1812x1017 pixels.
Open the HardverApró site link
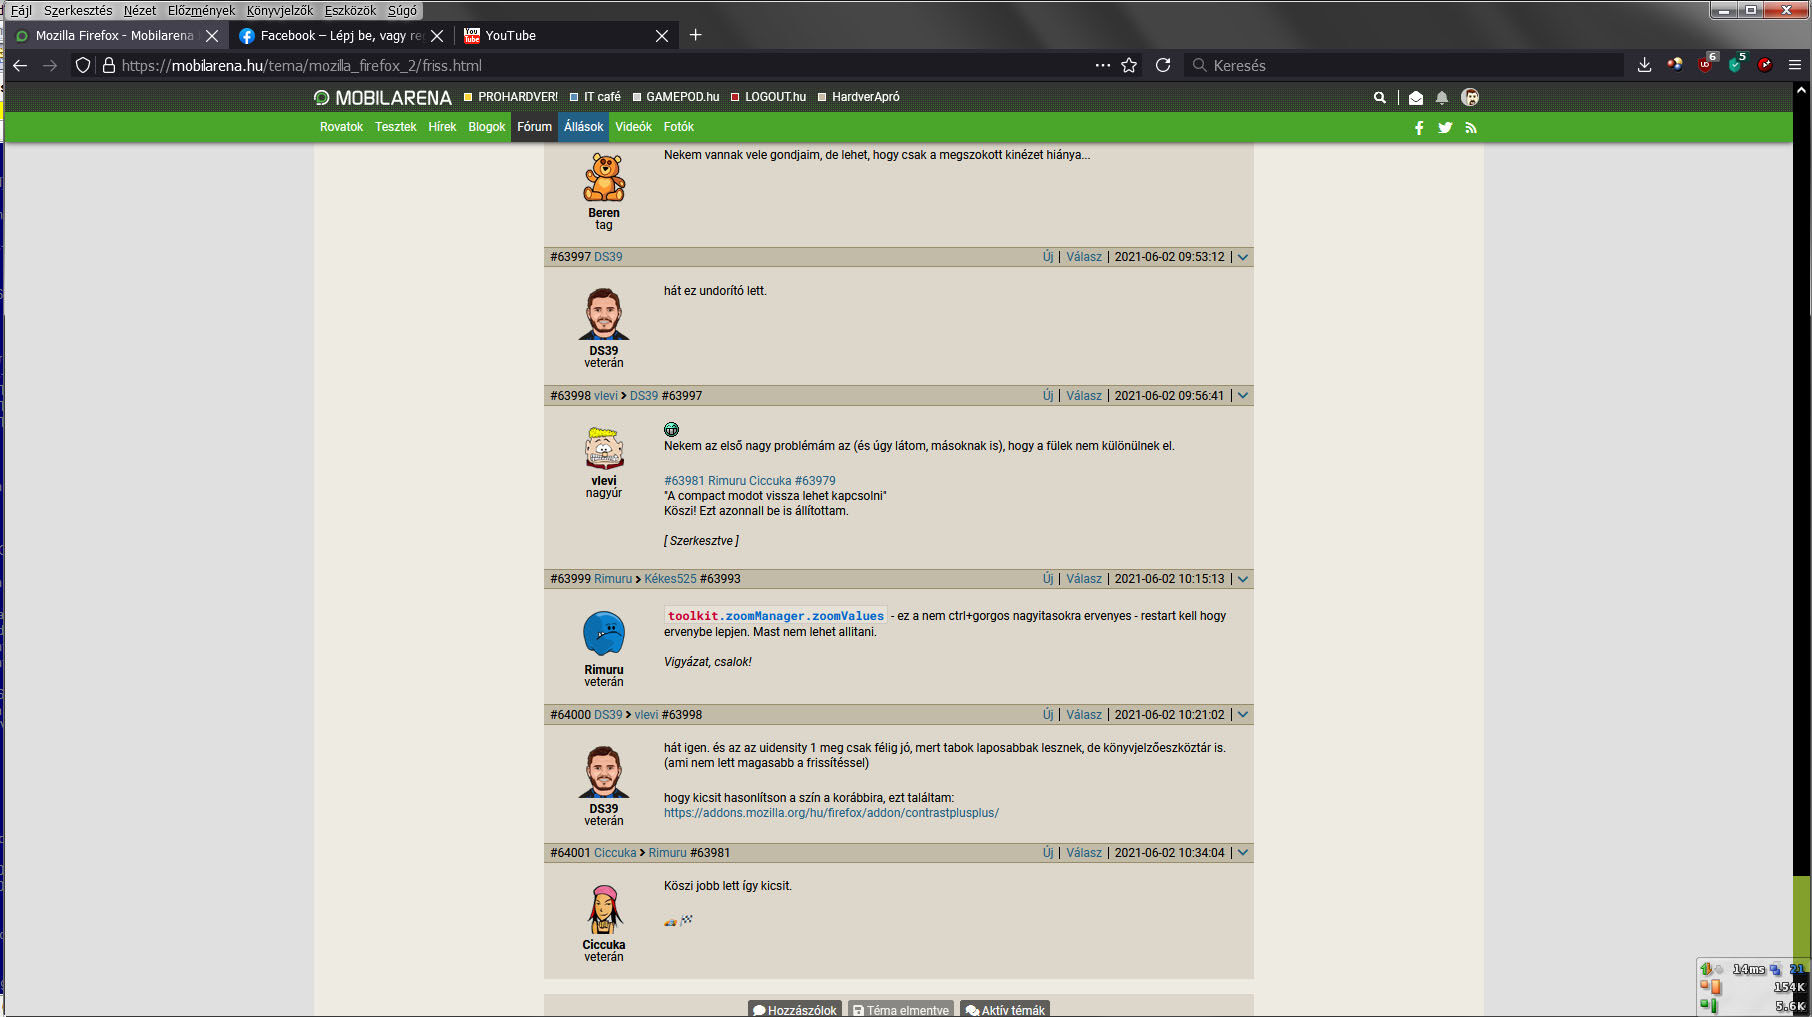pyautogui.click(x=859, y=97)
